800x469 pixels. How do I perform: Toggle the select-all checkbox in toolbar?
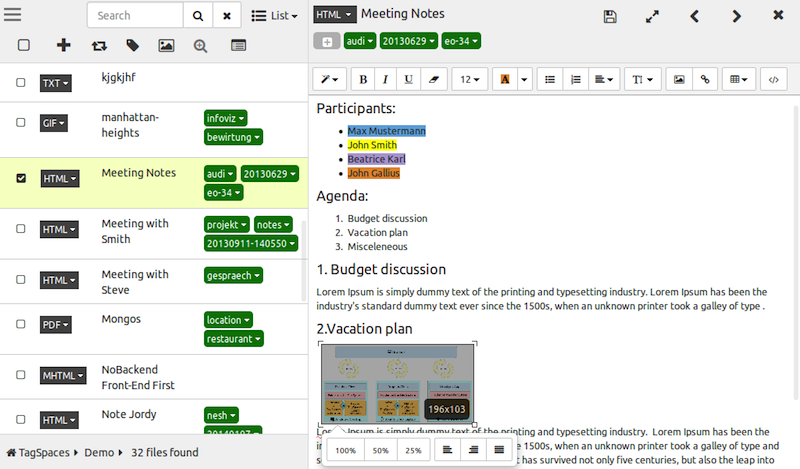[24, 45]
